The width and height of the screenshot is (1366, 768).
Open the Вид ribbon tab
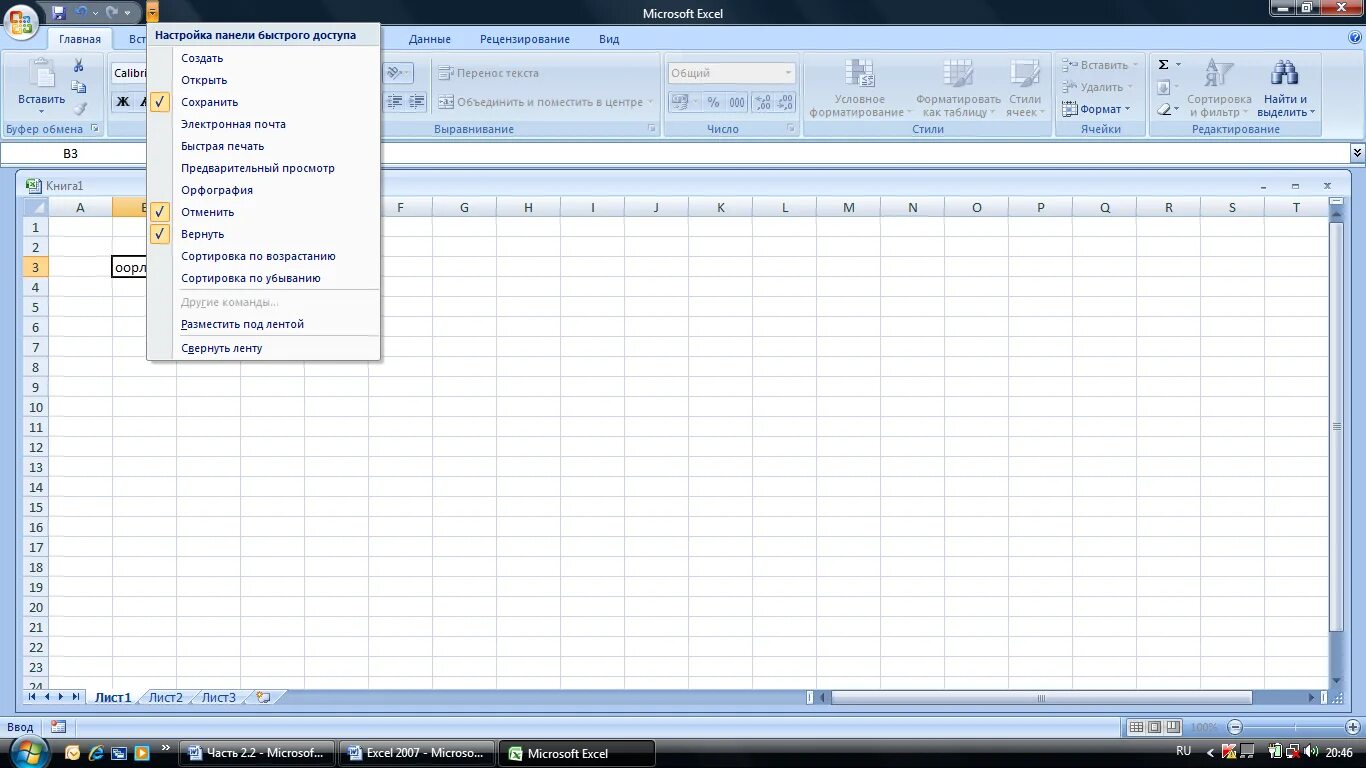pyautogui.click(x=609, y=39)
